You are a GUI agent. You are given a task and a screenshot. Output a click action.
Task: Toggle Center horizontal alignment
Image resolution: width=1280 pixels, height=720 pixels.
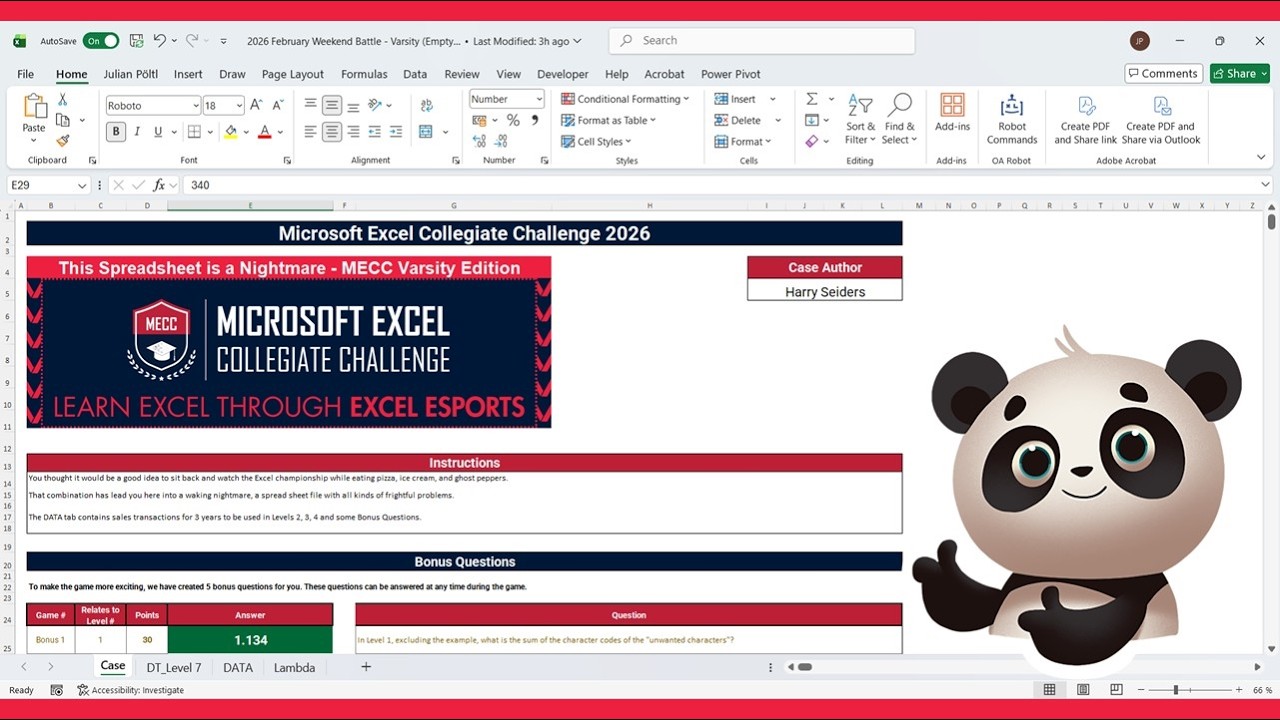[x=332, y=132]
